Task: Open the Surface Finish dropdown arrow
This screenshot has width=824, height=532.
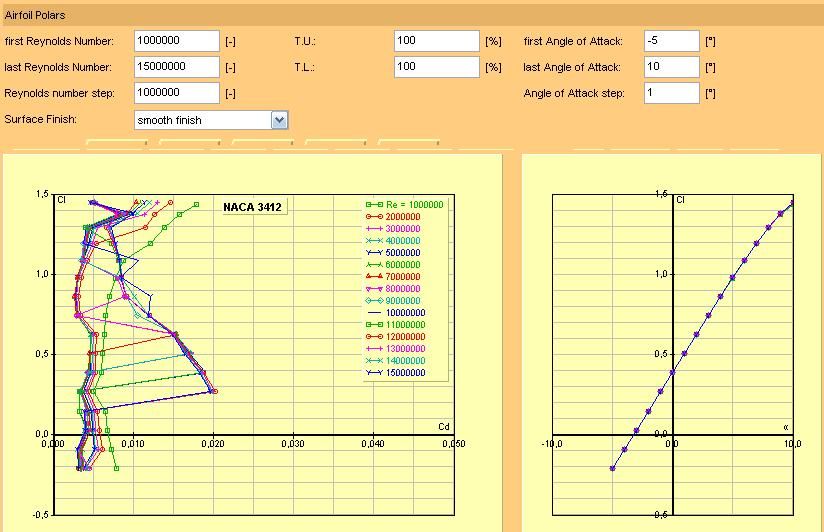Action: coord(279,120)
